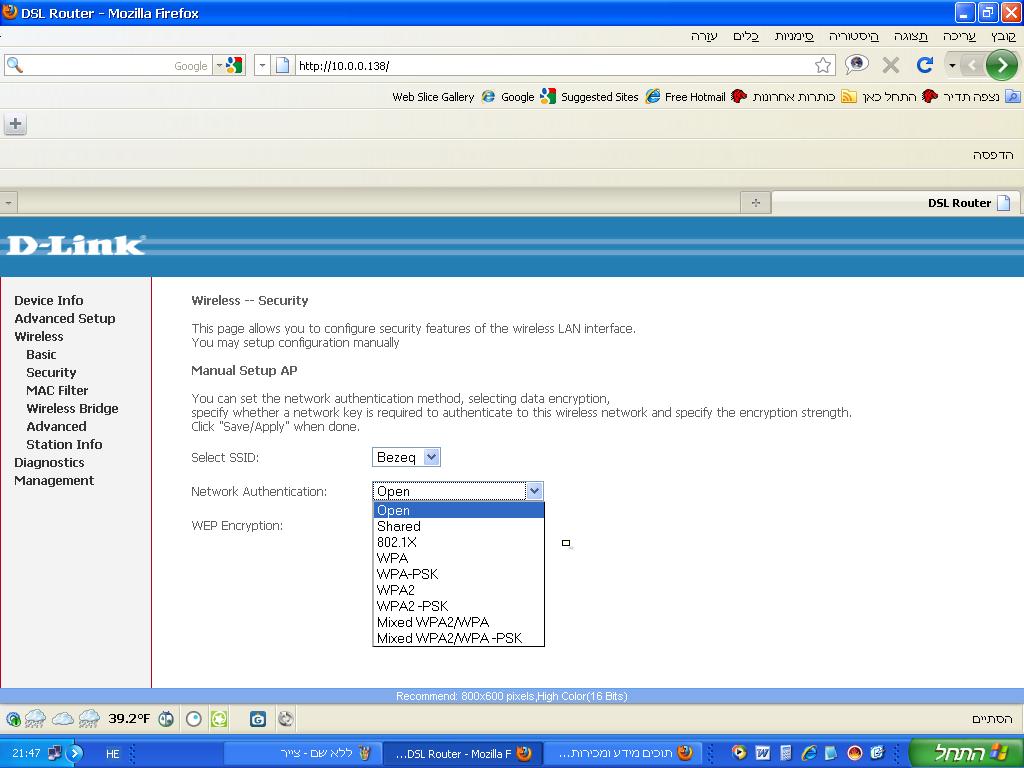Click the reload page icon

[925, 65]
